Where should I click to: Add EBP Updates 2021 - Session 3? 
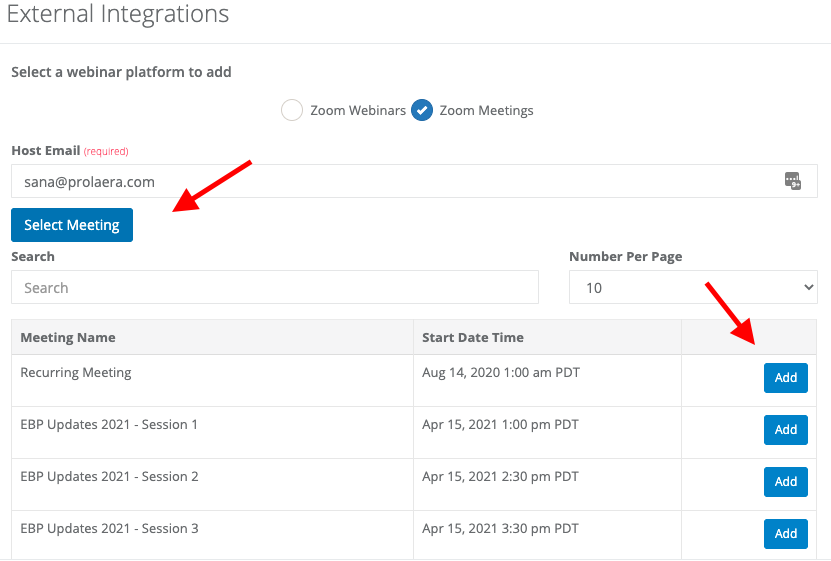(786, 533)
